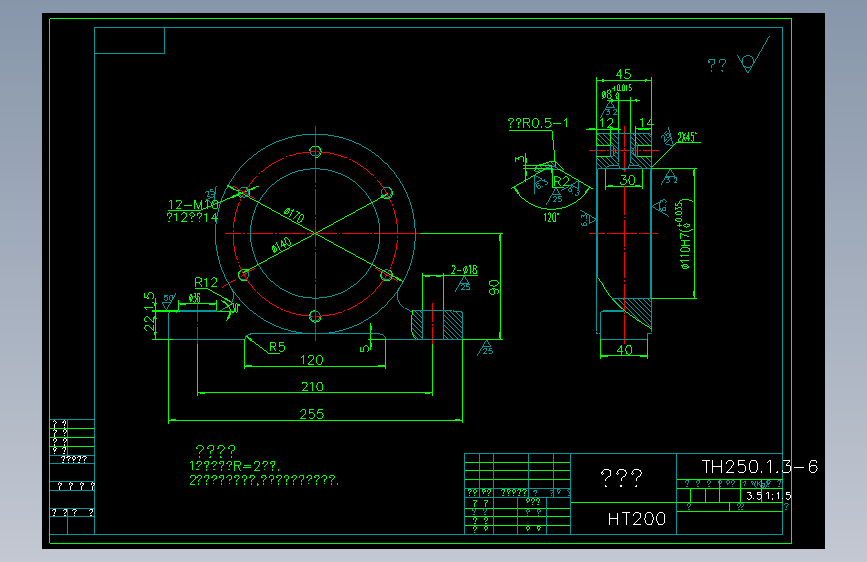The width and height of the screenshot is (867, 562).
Task: Click the 255 overall base length dimension
Action: point(311,414)
